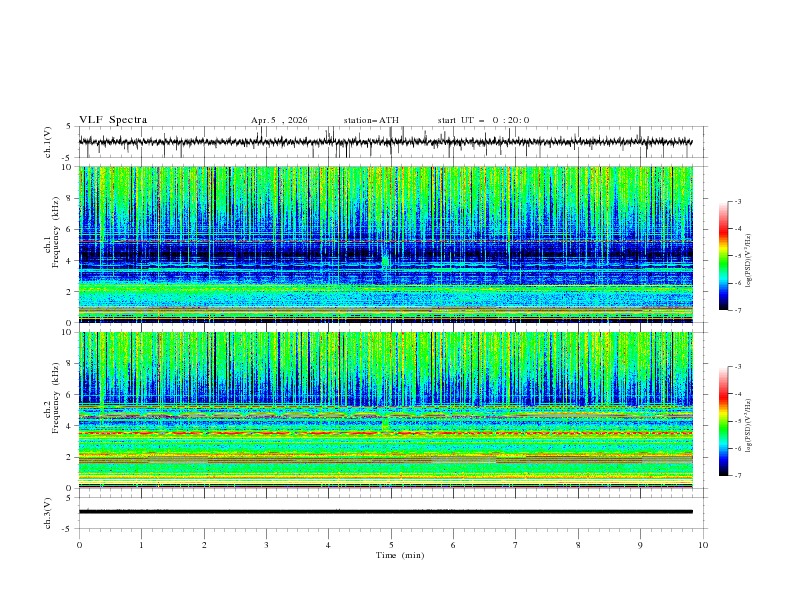Viewport: 792px width, 612px height.
Task: Click the time axis tick label "7"
Action: click(516, 545)
